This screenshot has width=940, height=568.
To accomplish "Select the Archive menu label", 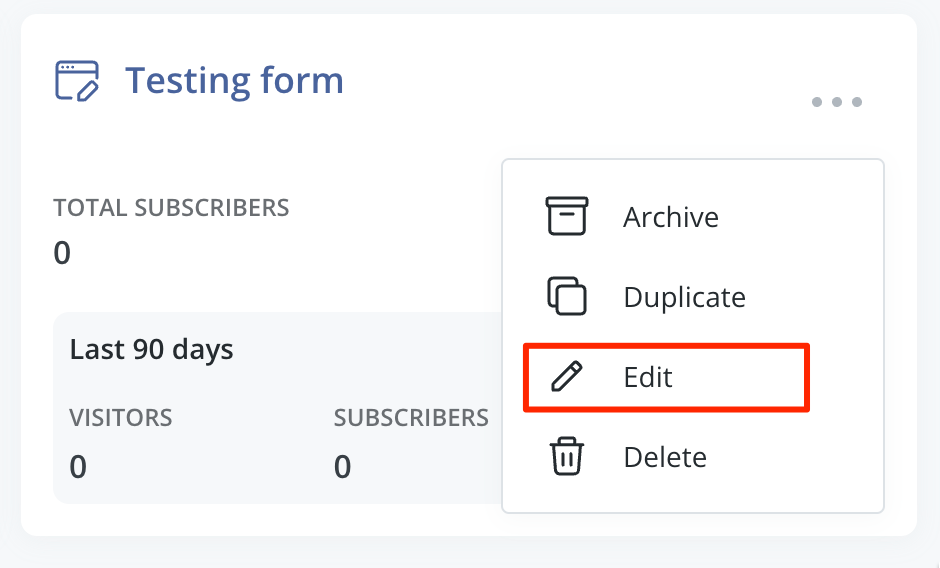I will tap(670, 217).
